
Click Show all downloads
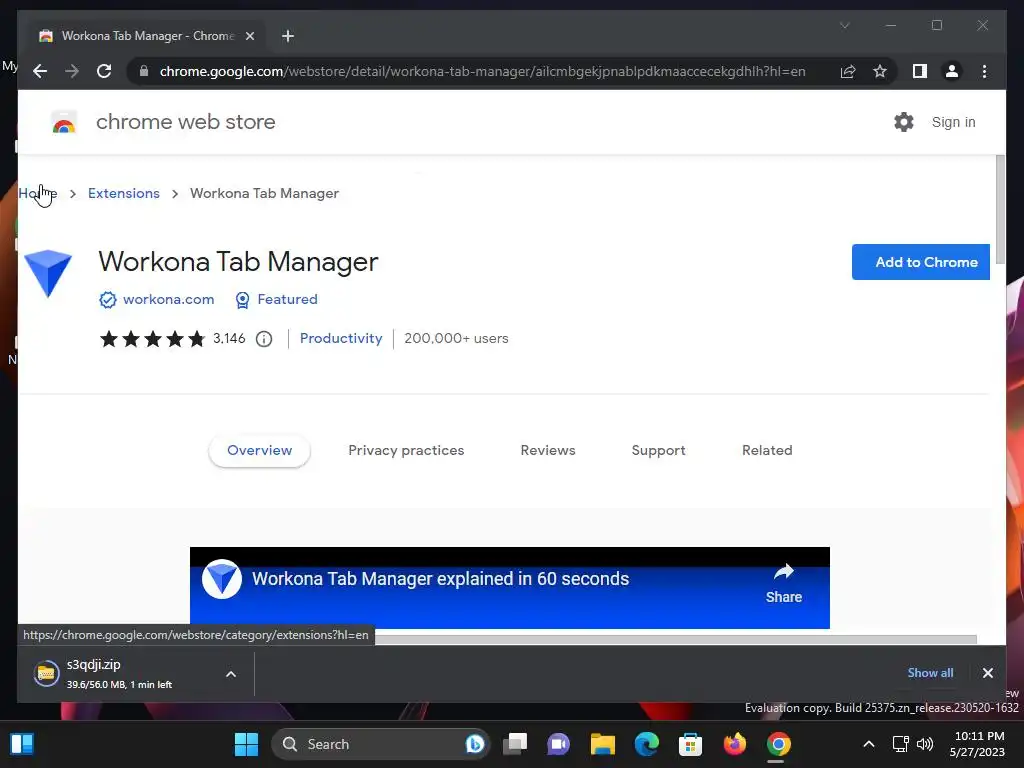(x=930, y=673)
